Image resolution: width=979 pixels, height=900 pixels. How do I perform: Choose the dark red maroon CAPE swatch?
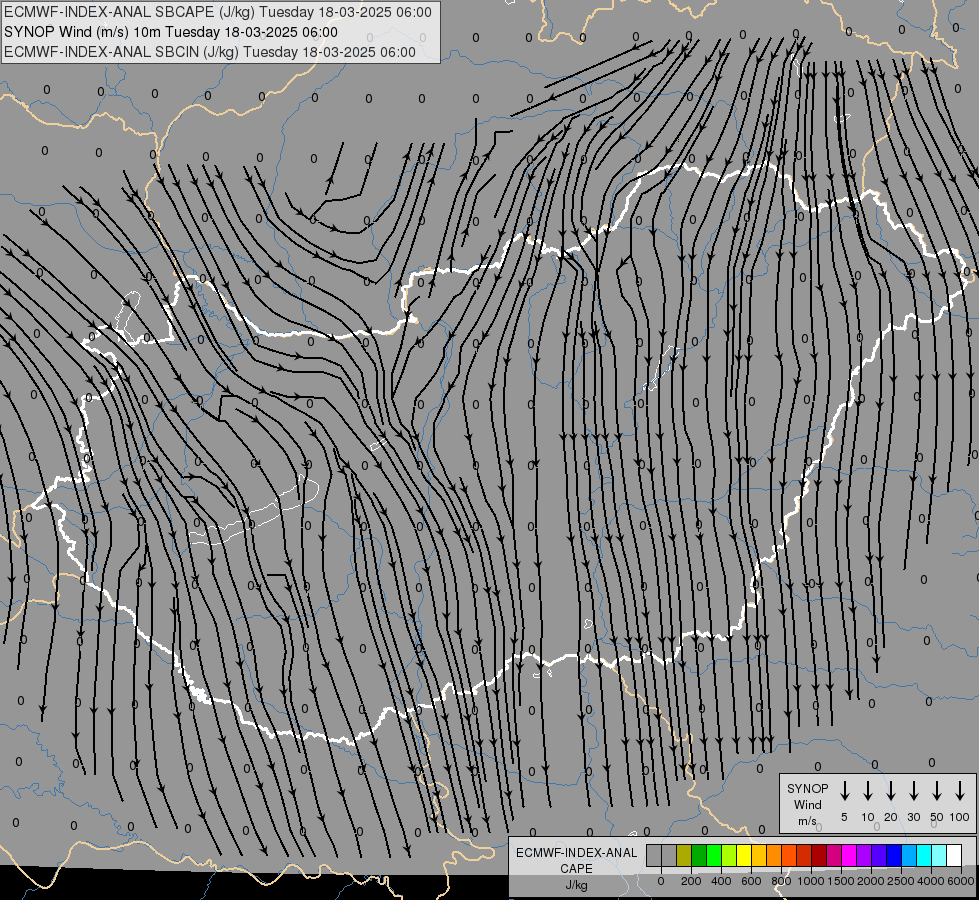(819, 855)
